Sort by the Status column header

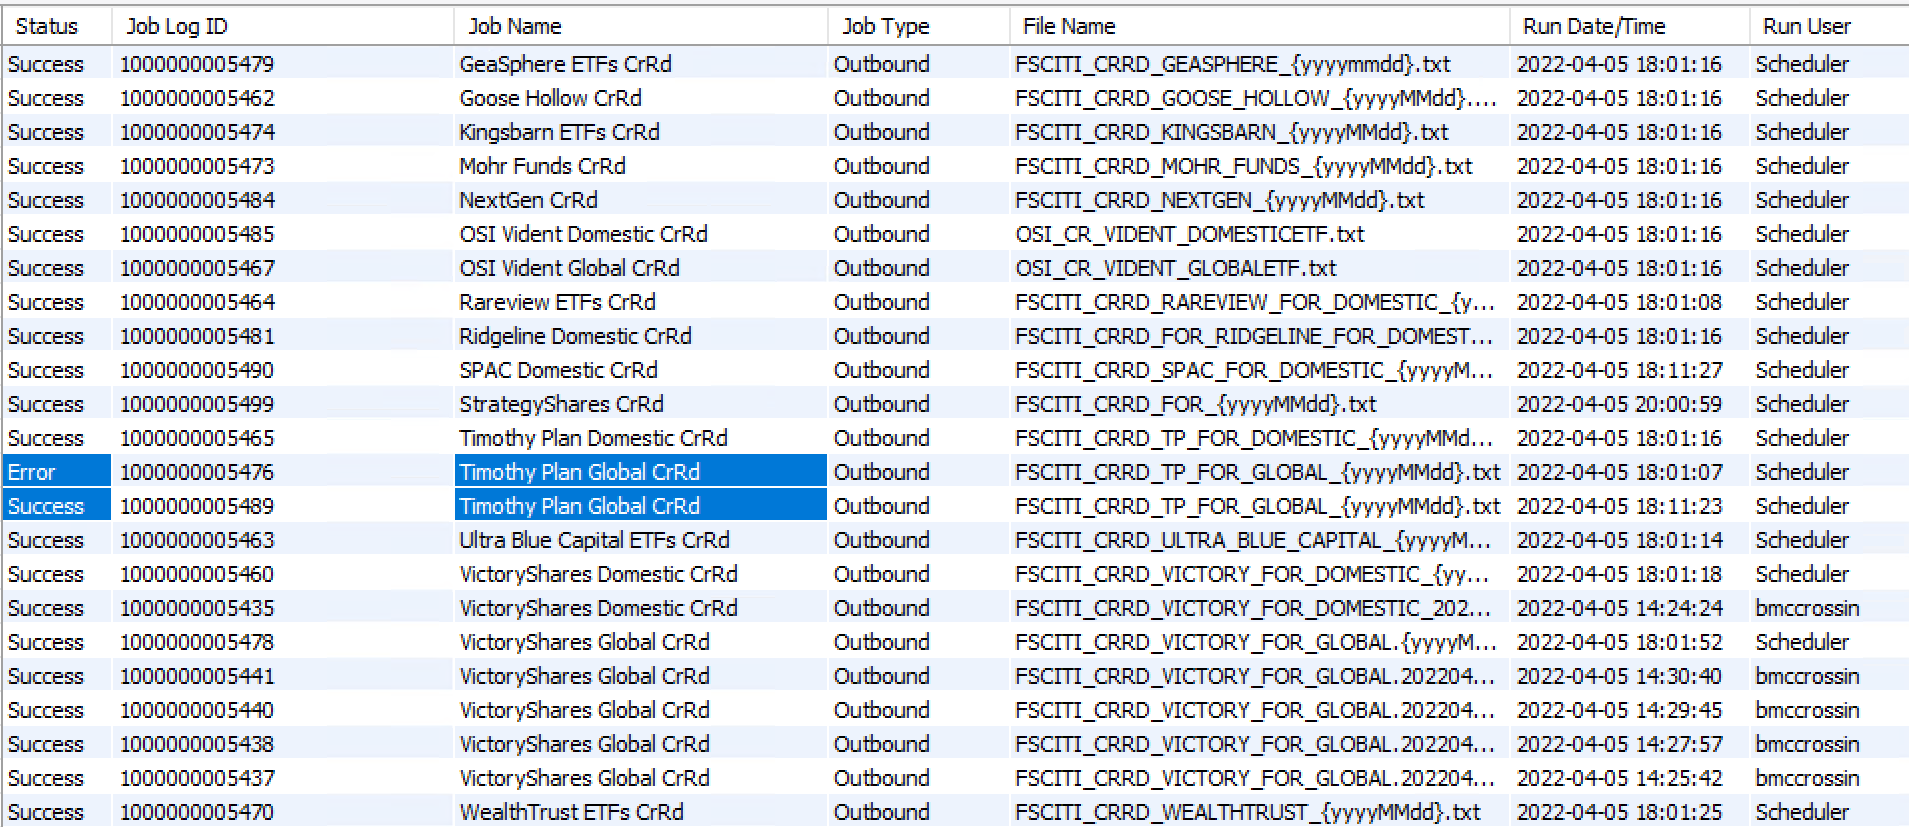click(56, 26)
